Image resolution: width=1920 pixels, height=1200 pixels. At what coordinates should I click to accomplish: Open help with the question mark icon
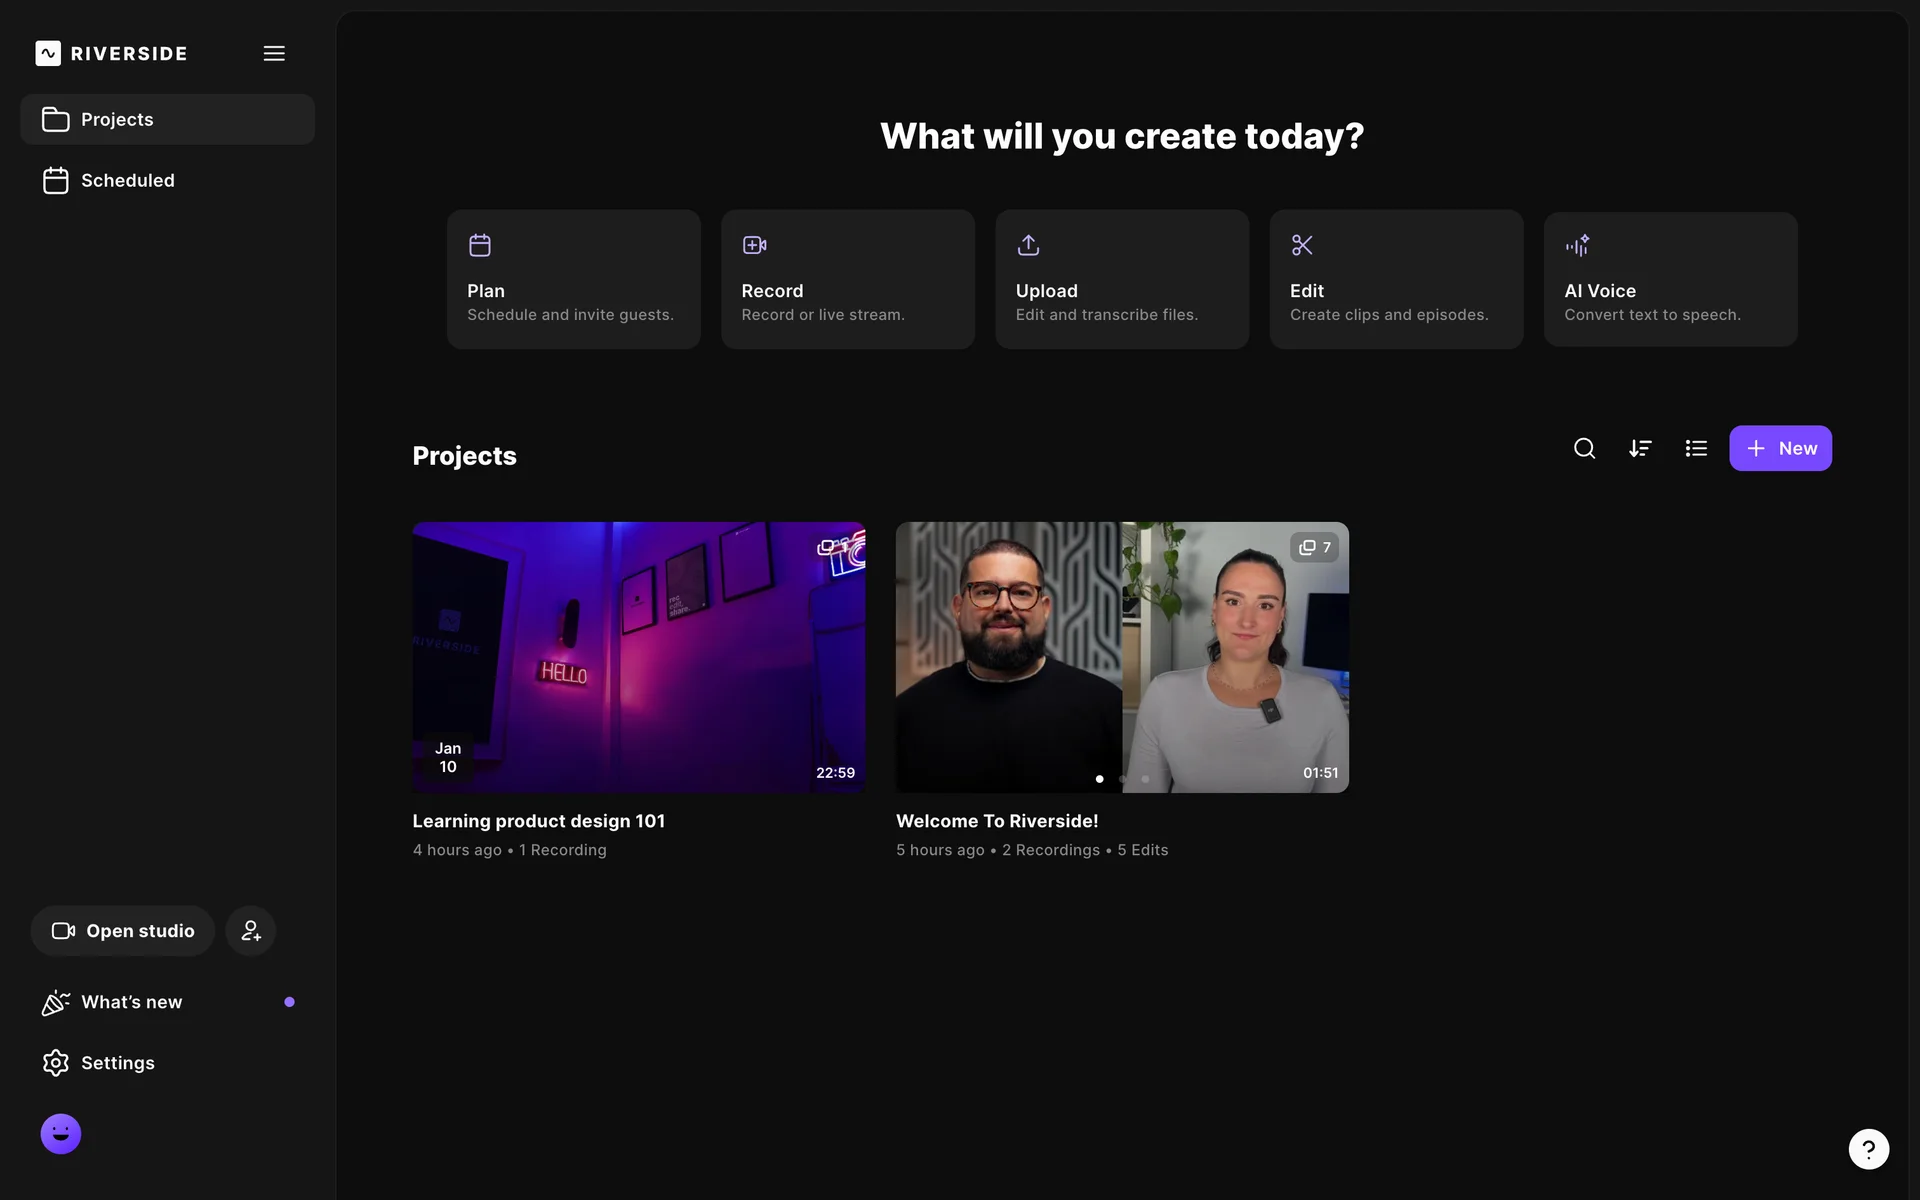[x=1868, y=1149]
